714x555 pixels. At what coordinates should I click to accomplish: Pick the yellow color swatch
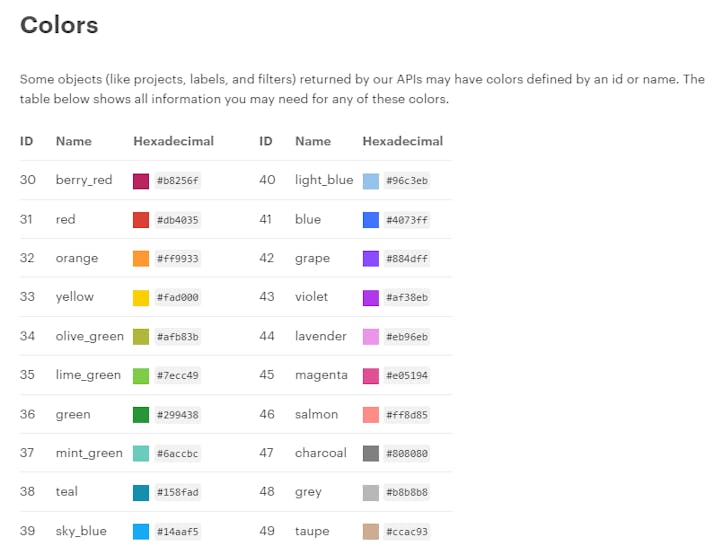(141, 298)
